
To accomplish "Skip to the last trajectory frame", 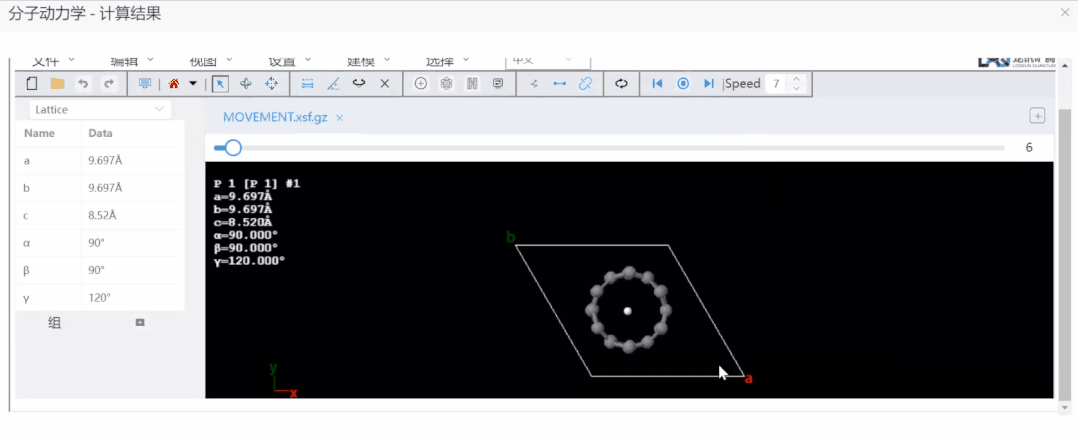I will [709, 84].
